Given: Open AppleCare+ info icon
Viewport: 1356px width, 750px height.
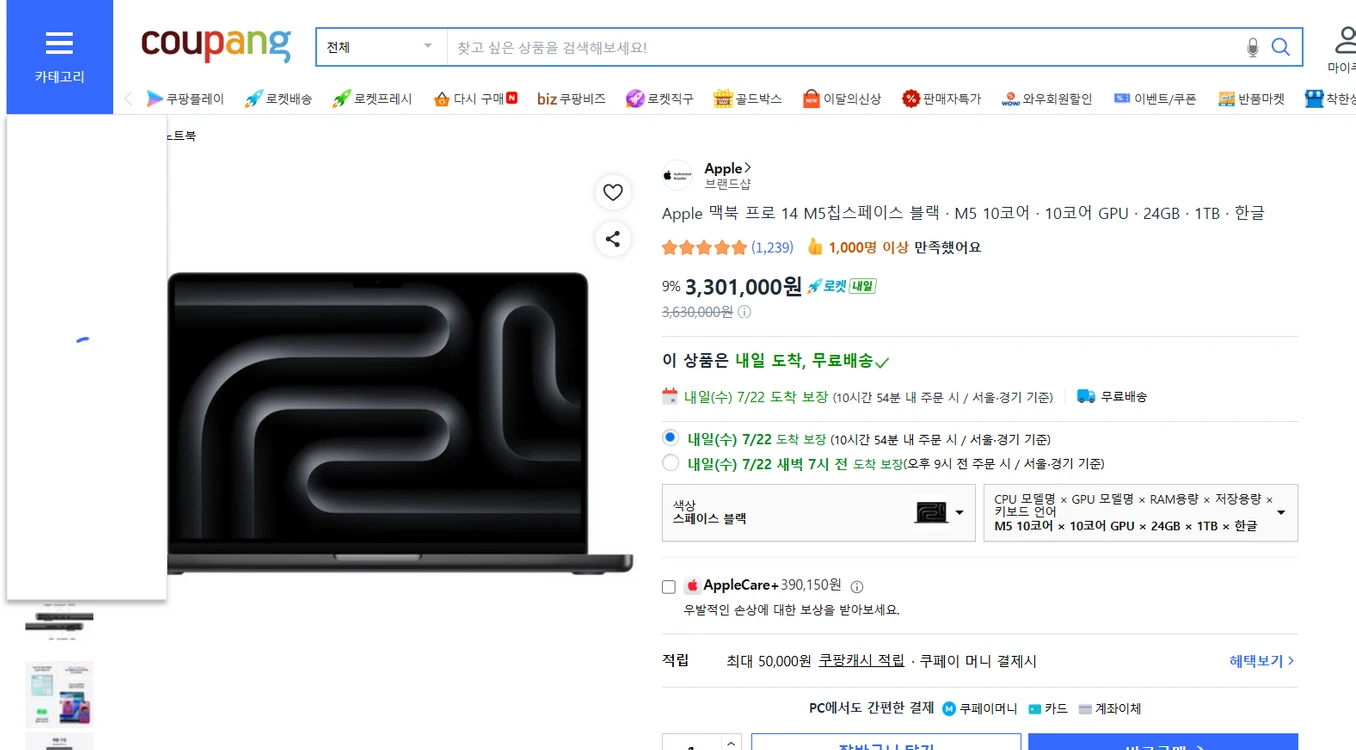Looking at the screenshot, I should pyautogui.click(x=856, y=587).
